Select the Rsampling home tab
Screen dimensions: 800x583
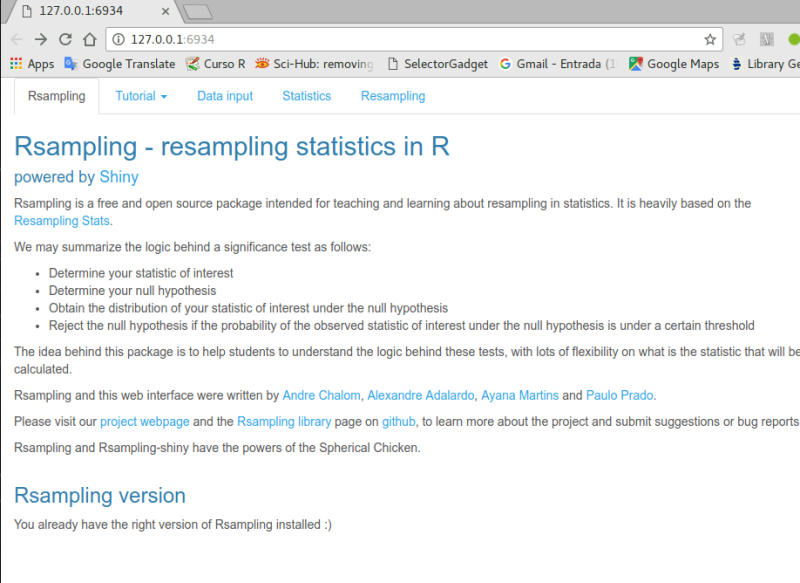pos(57,96)
